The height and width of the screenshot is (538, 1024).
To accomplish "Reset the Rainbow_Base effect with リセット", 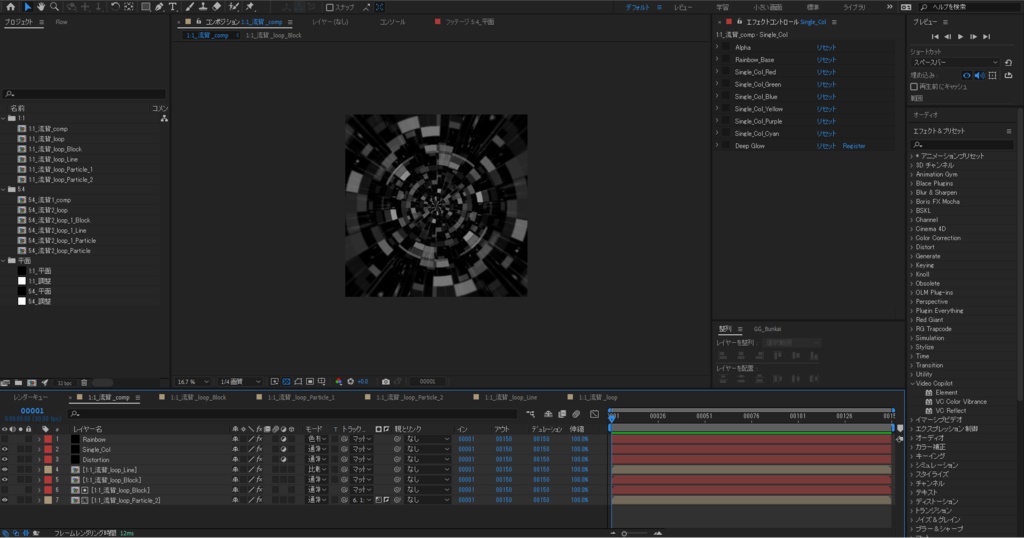I will tap(826, 59).
